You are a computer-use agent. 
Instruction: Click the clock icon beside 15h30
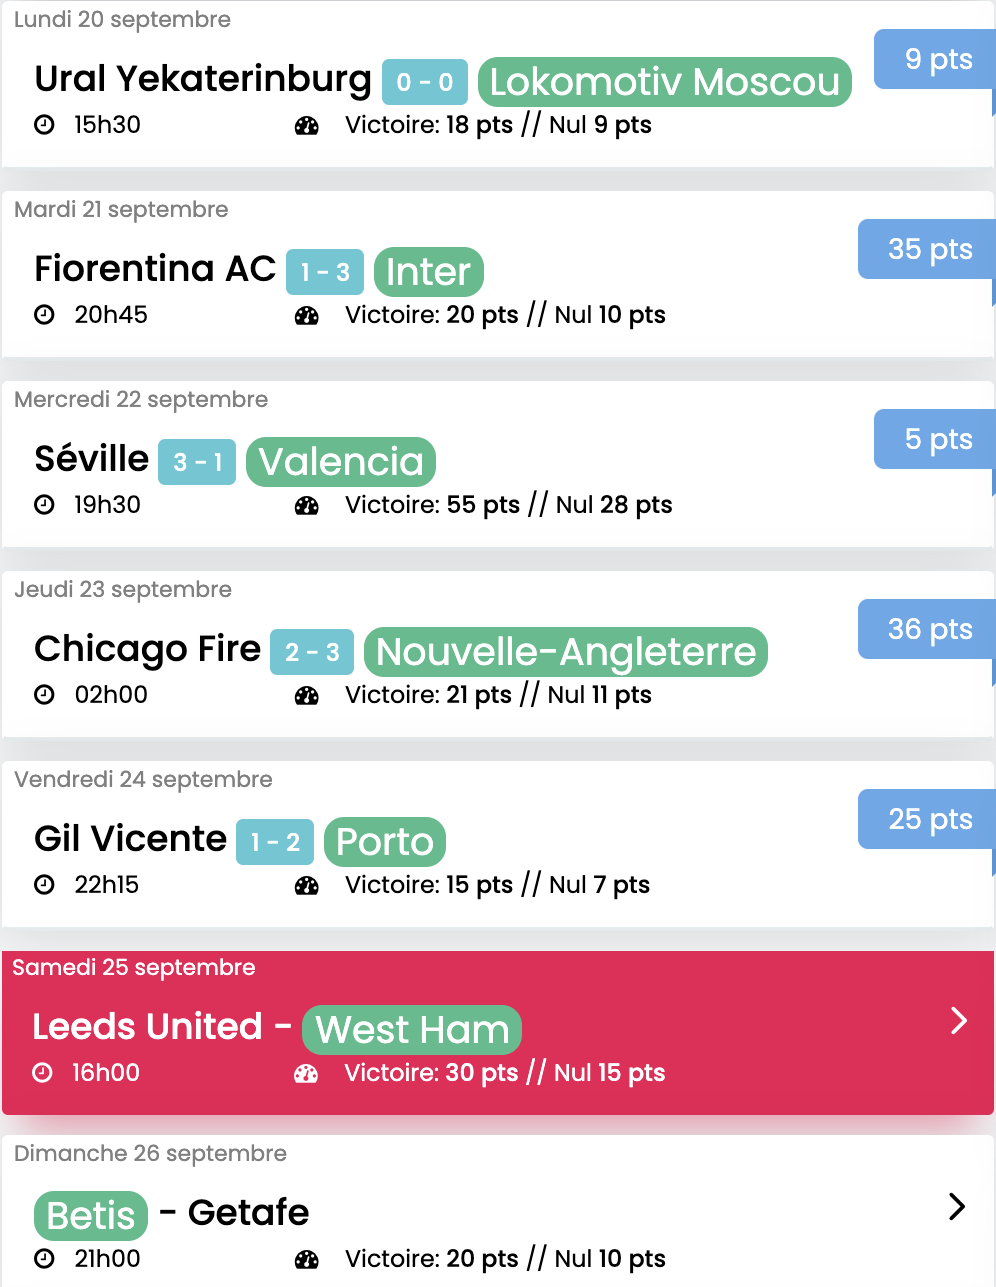(44, 125)
